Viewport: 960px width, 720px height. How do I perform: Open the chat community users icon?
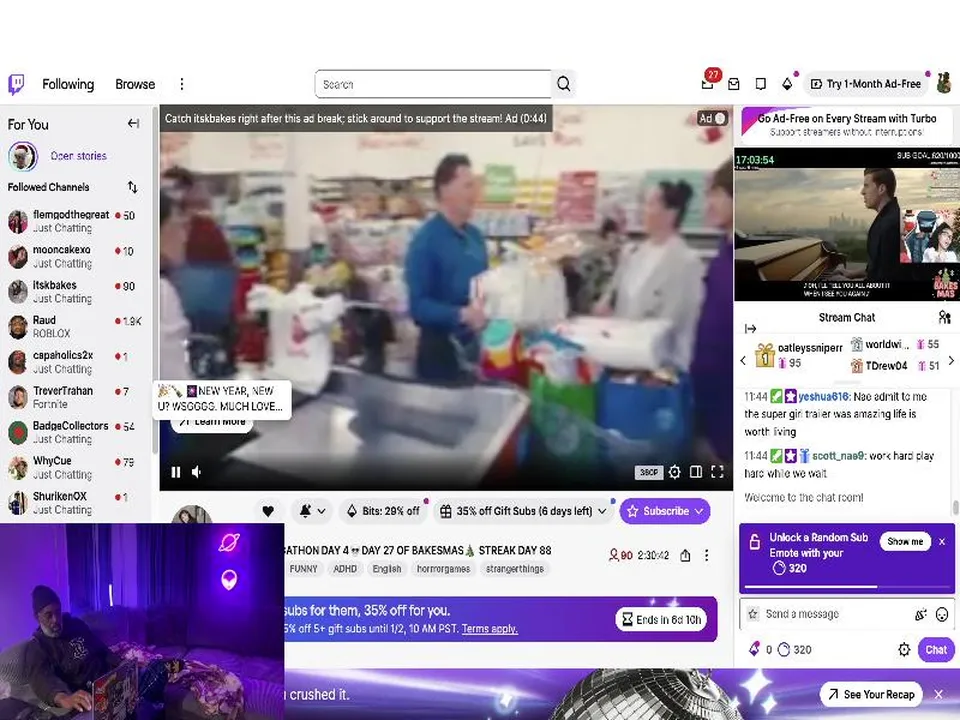[944, 317]
